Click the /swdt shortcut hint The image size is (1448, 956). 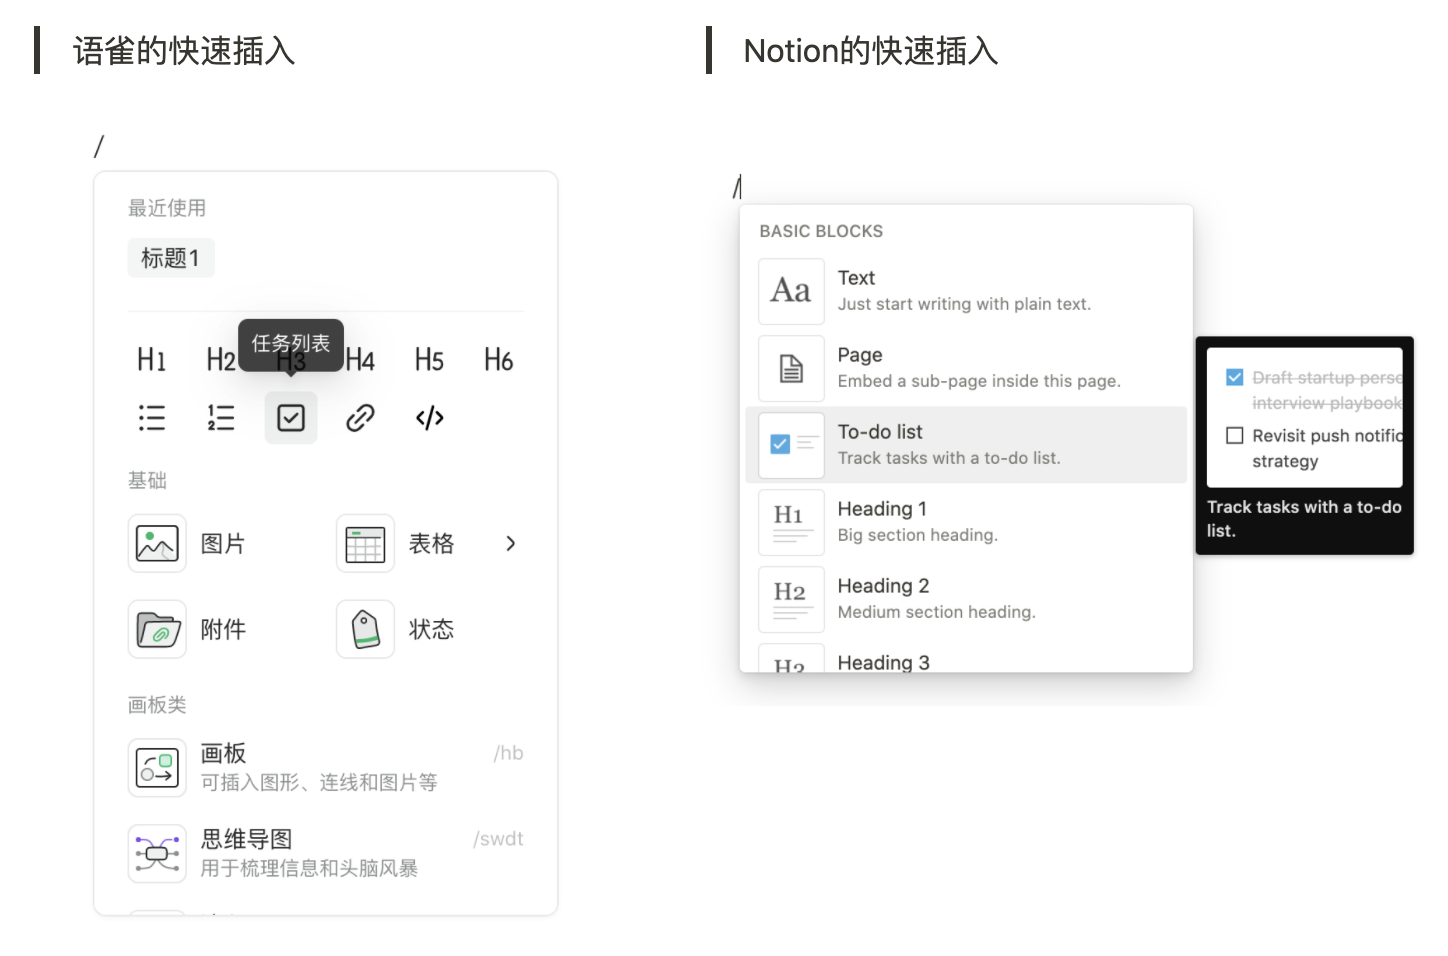coord(498,839)
